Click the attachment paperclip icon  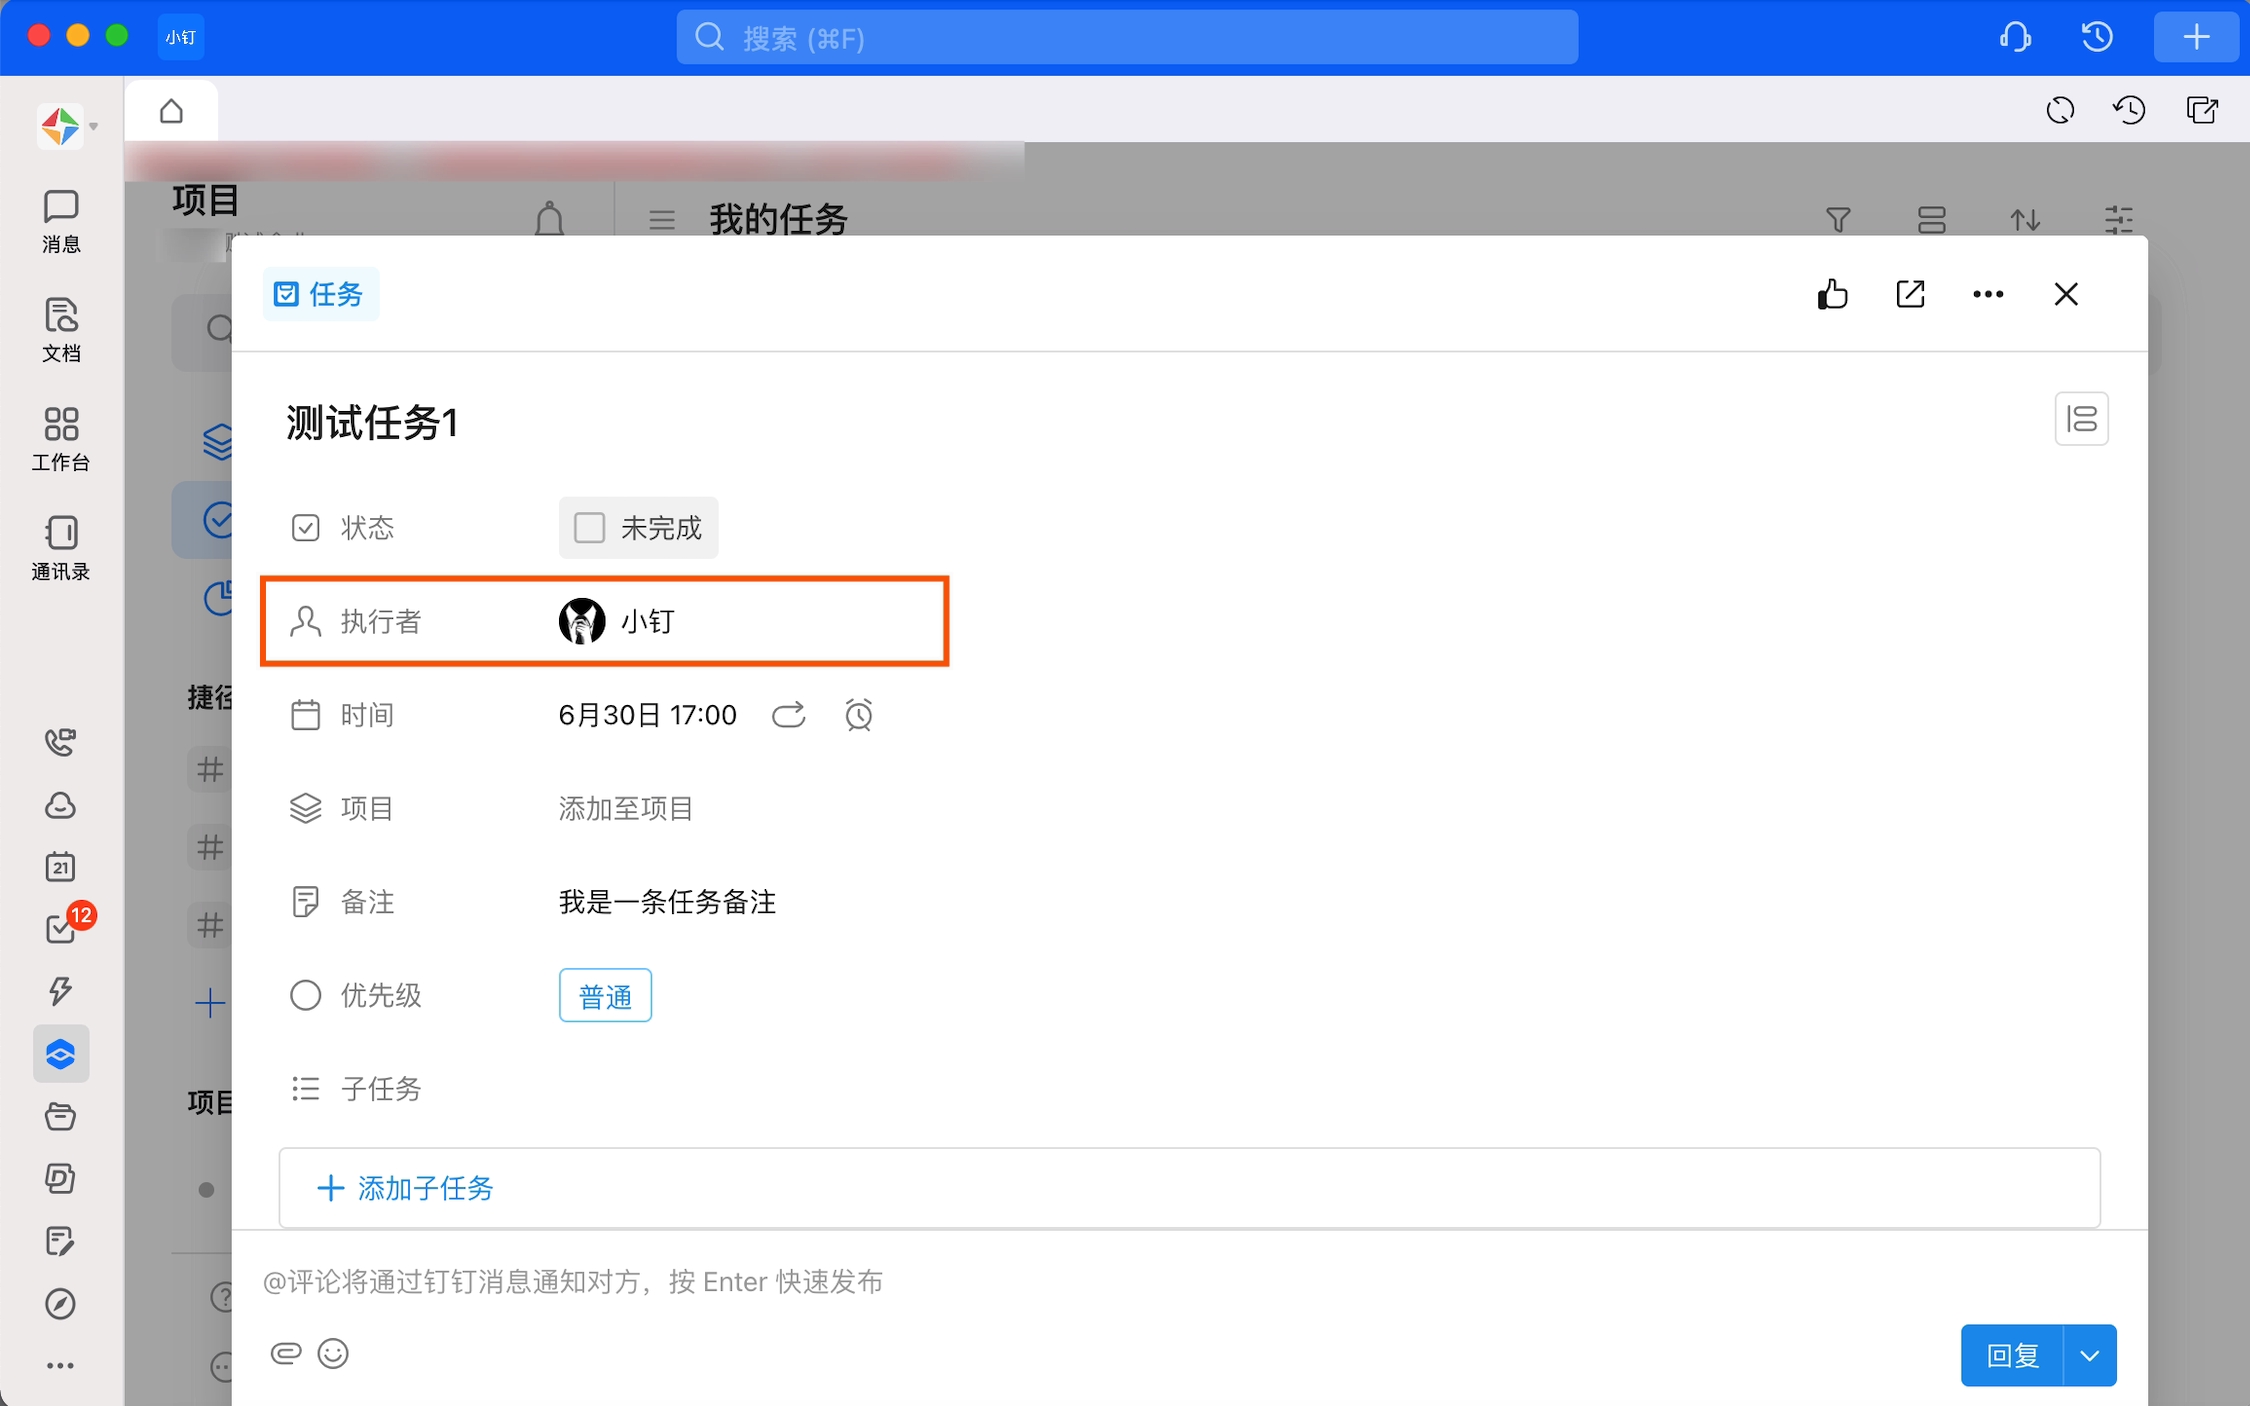[285, 1353]
